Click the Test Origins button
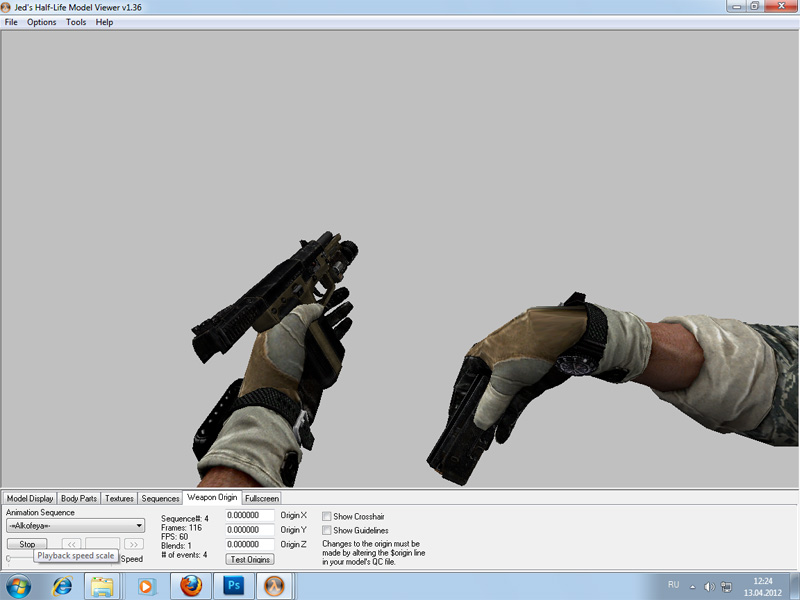This screenshot has width=800, height=600. [250, 559]
